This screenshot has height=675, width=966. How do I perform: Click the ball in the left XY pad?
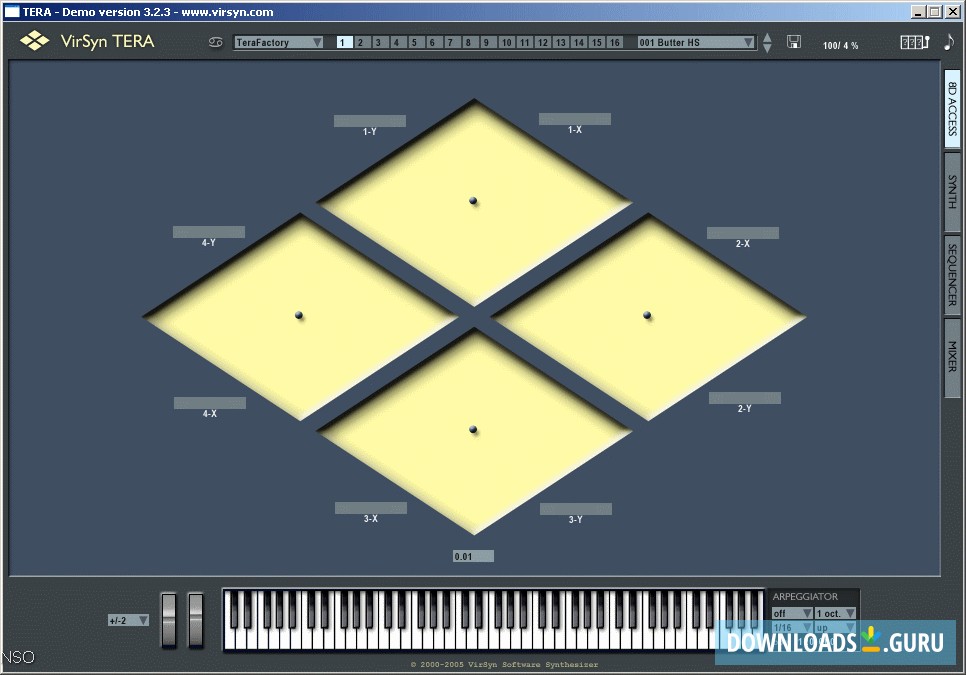point(299,315)
